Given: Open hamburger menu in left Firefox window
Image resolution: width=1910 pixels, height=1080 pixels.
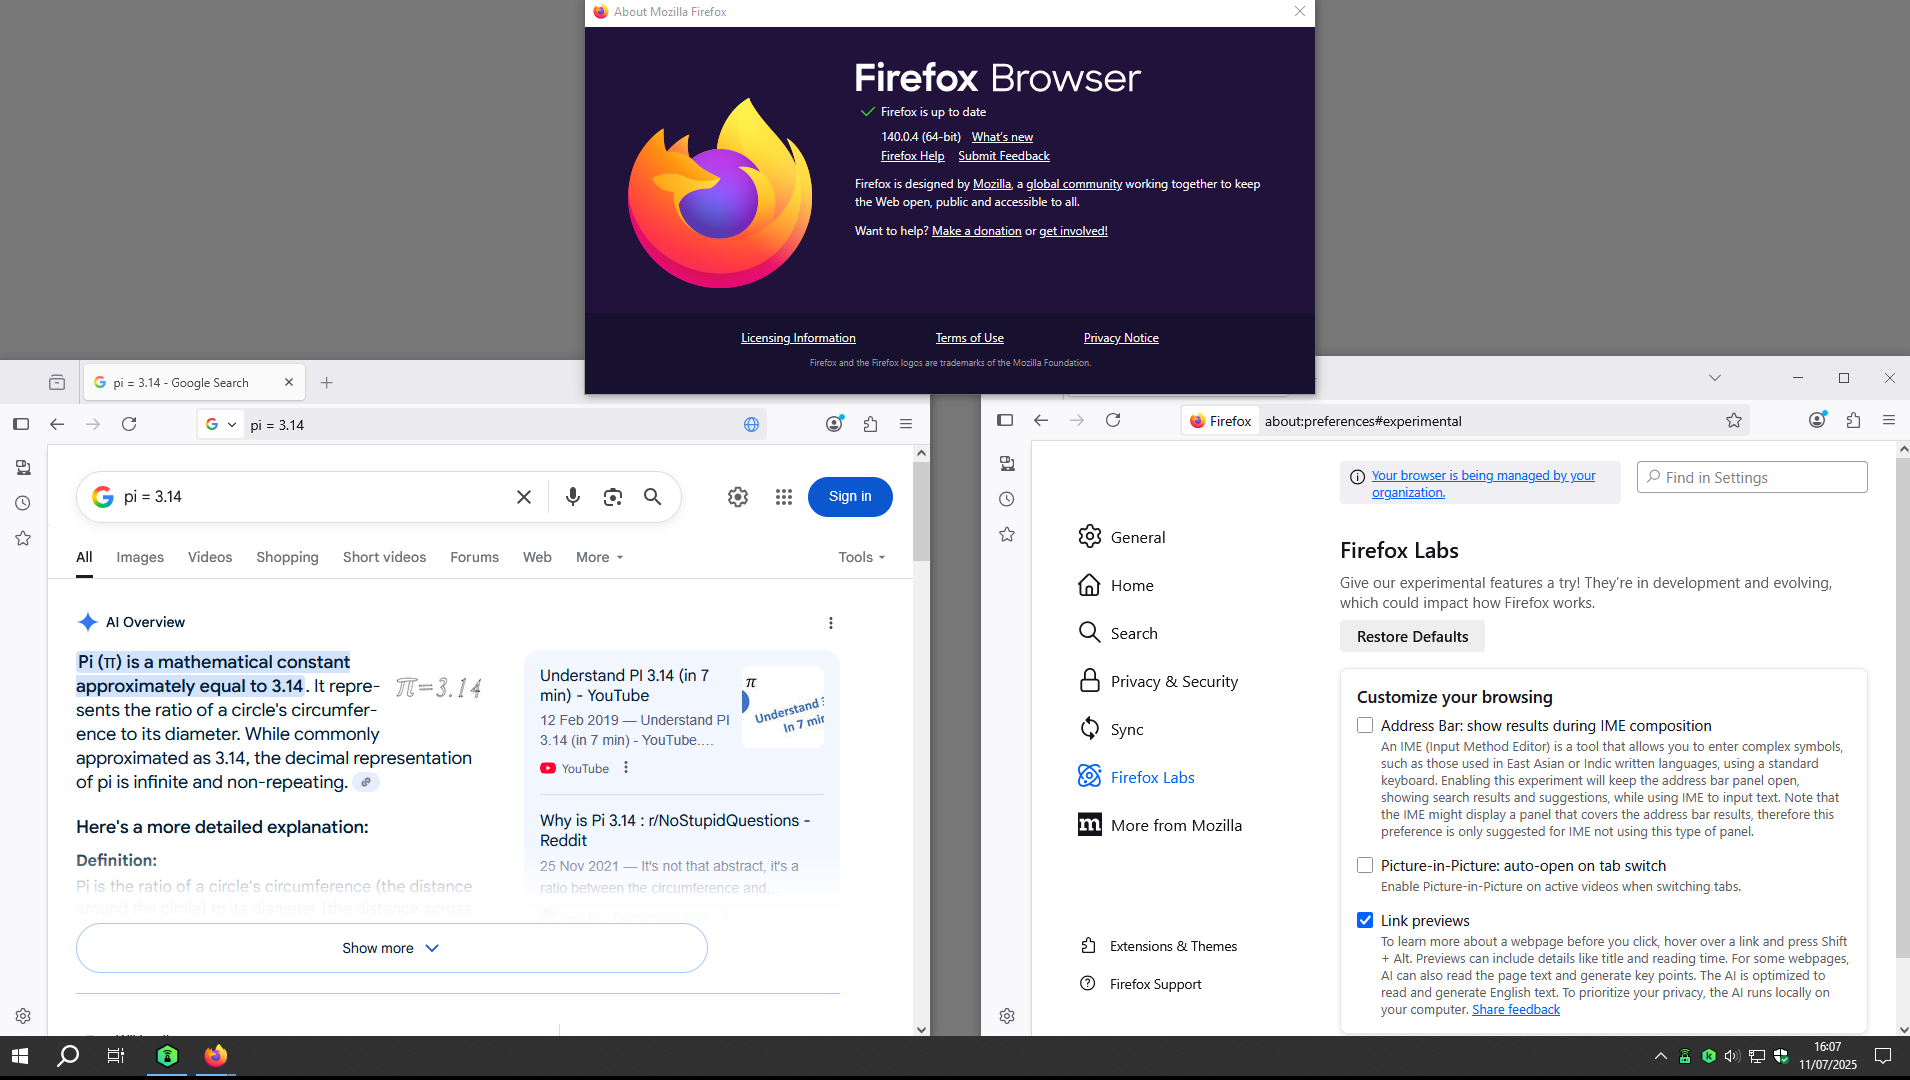Looking at the screenshot, I should coord(906,425).
